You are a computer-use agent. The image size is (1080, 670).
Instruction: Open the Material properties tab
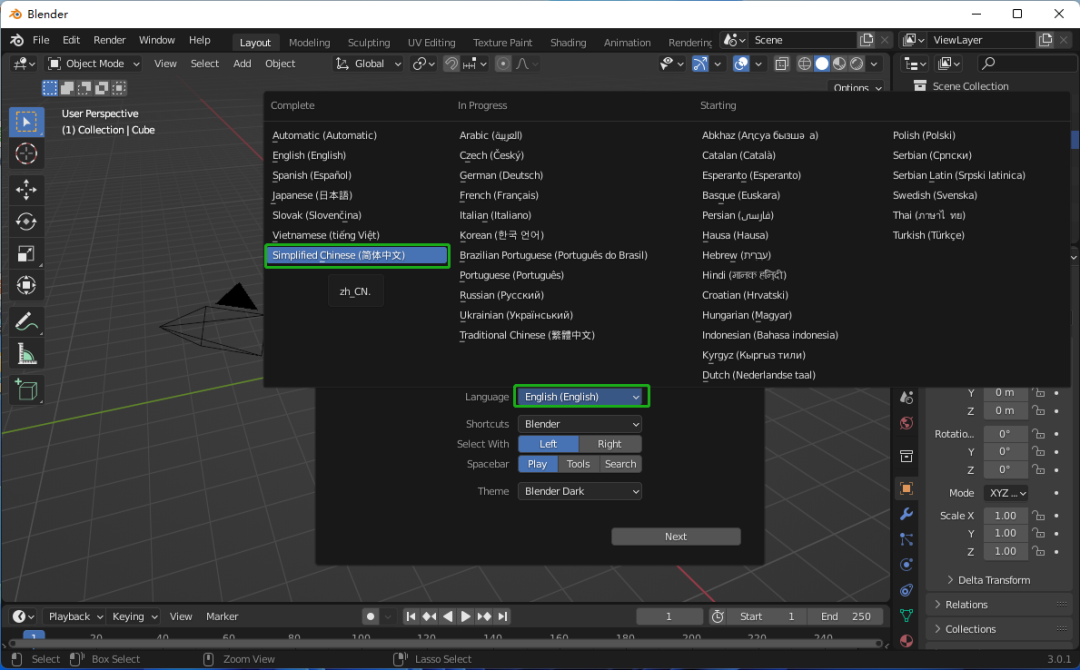906,640
